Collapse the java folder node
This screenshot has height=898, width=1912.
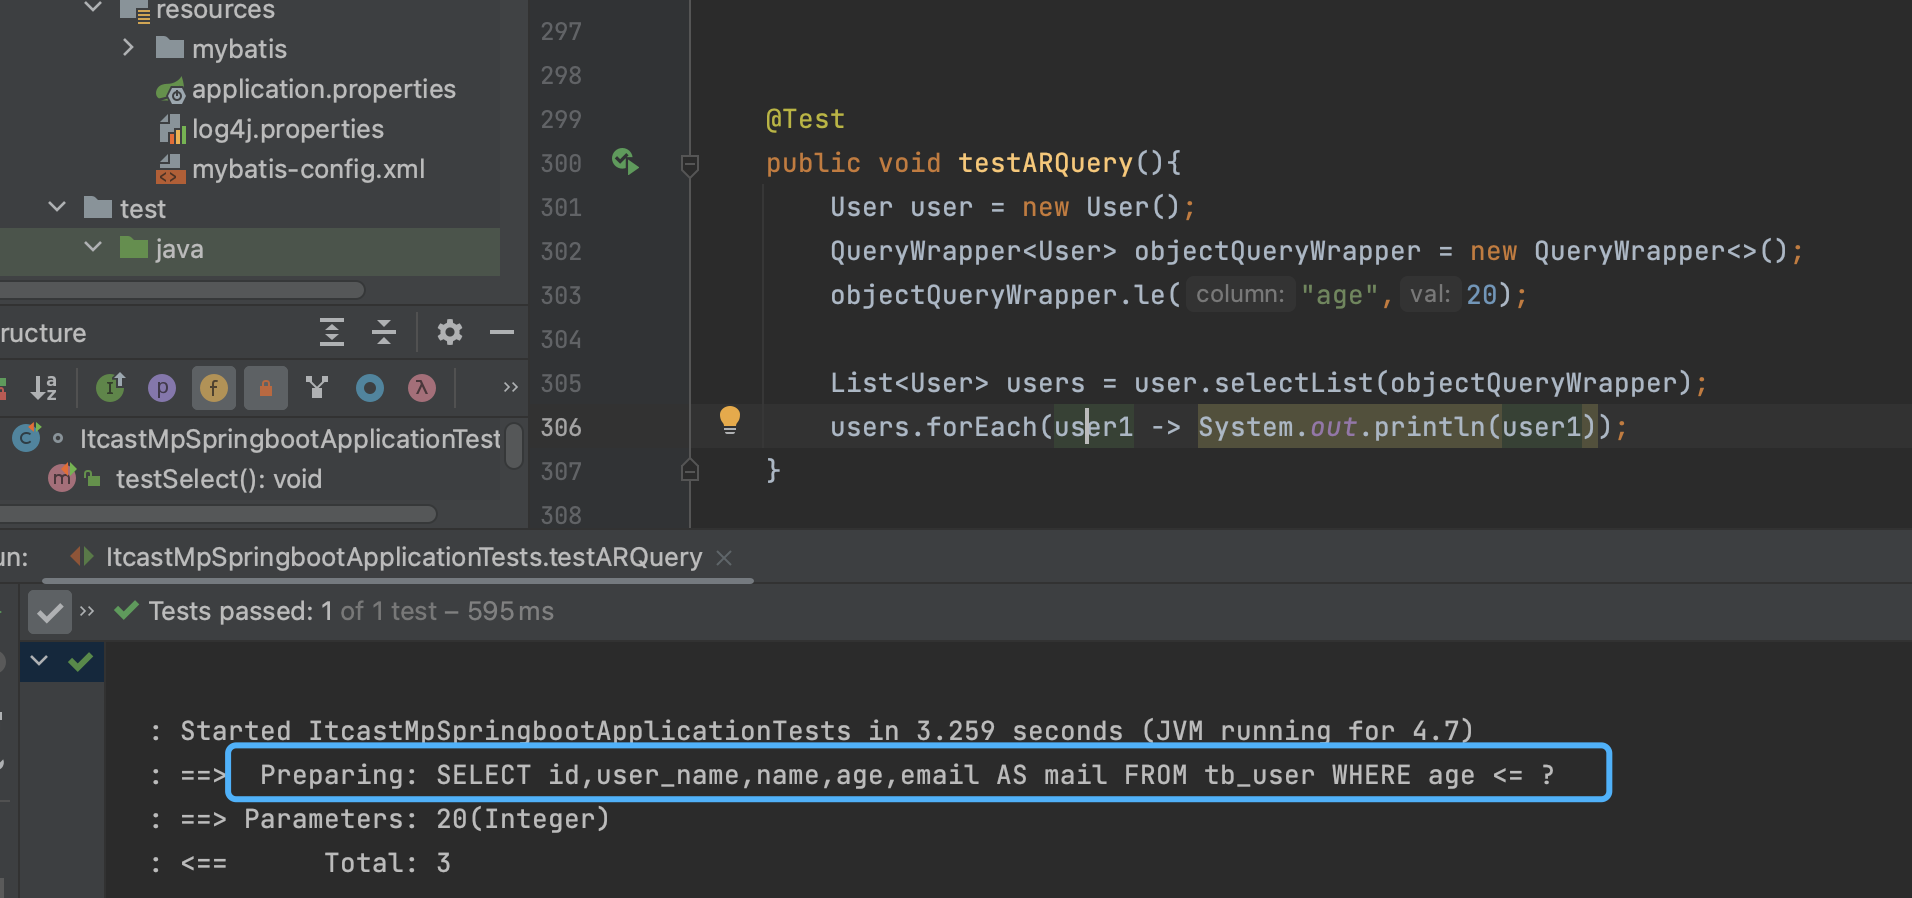coord(93,247)
